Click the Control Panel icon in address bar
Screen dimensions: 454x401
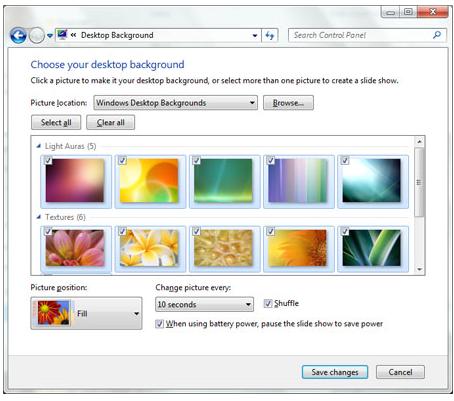(x=62, y=35)
